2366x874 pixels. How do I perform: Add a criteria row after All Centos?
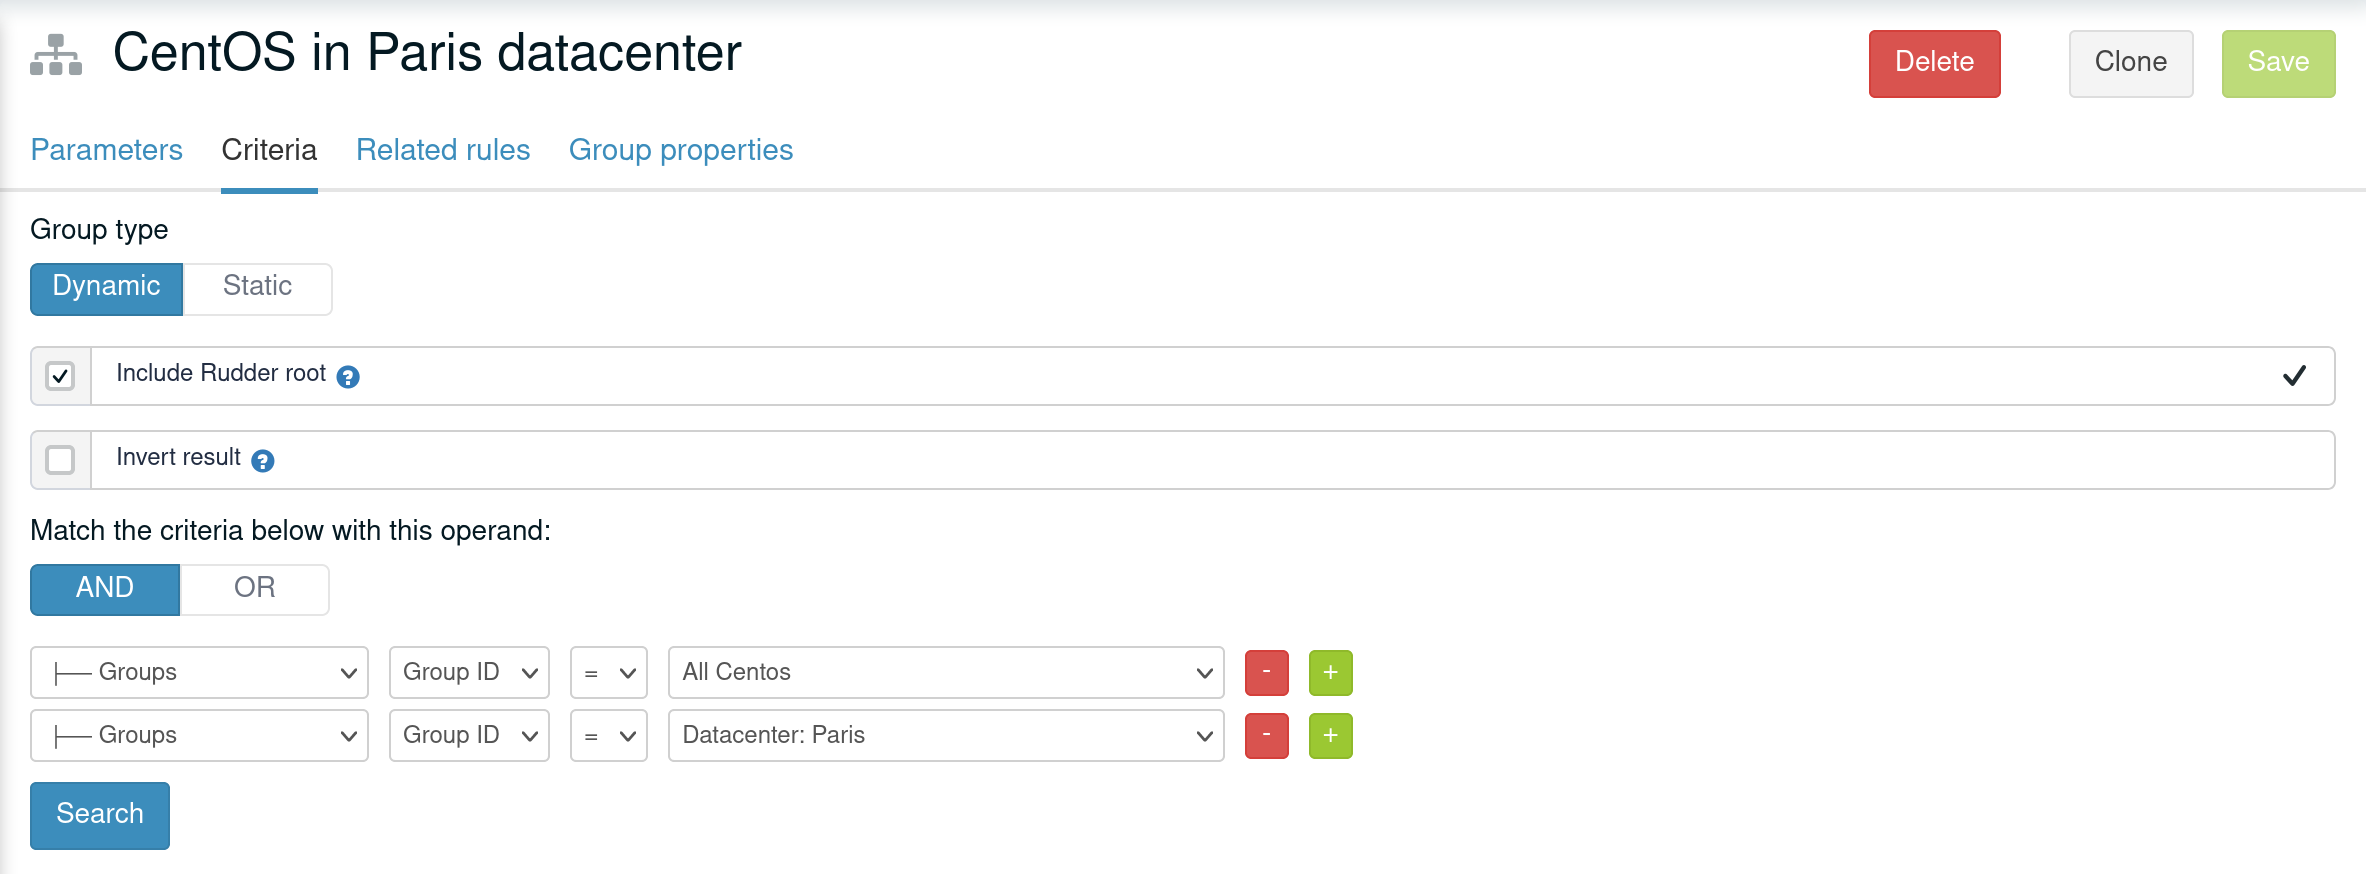1330,672
